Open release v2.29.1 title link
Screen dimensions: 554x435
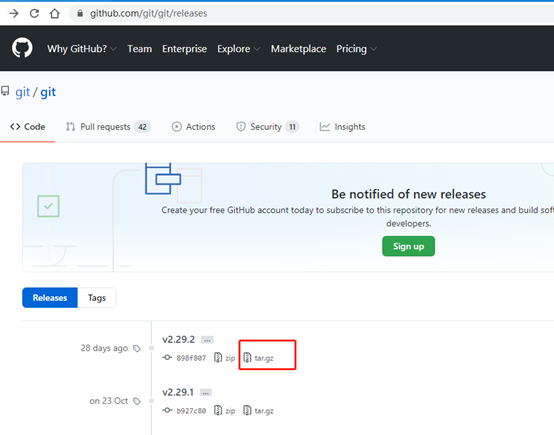[178, 392]
